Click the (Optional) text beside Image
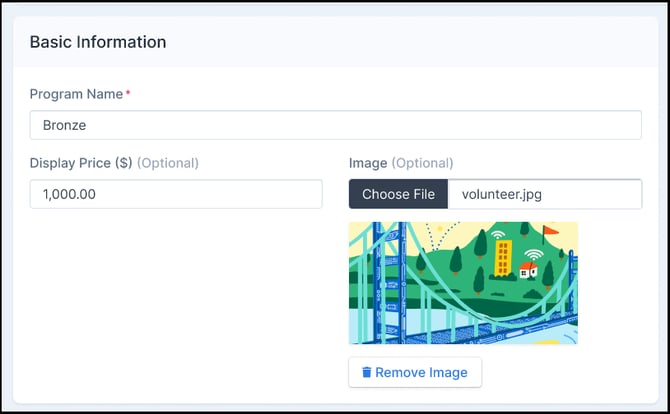670x414 pixels. [423, 163]
